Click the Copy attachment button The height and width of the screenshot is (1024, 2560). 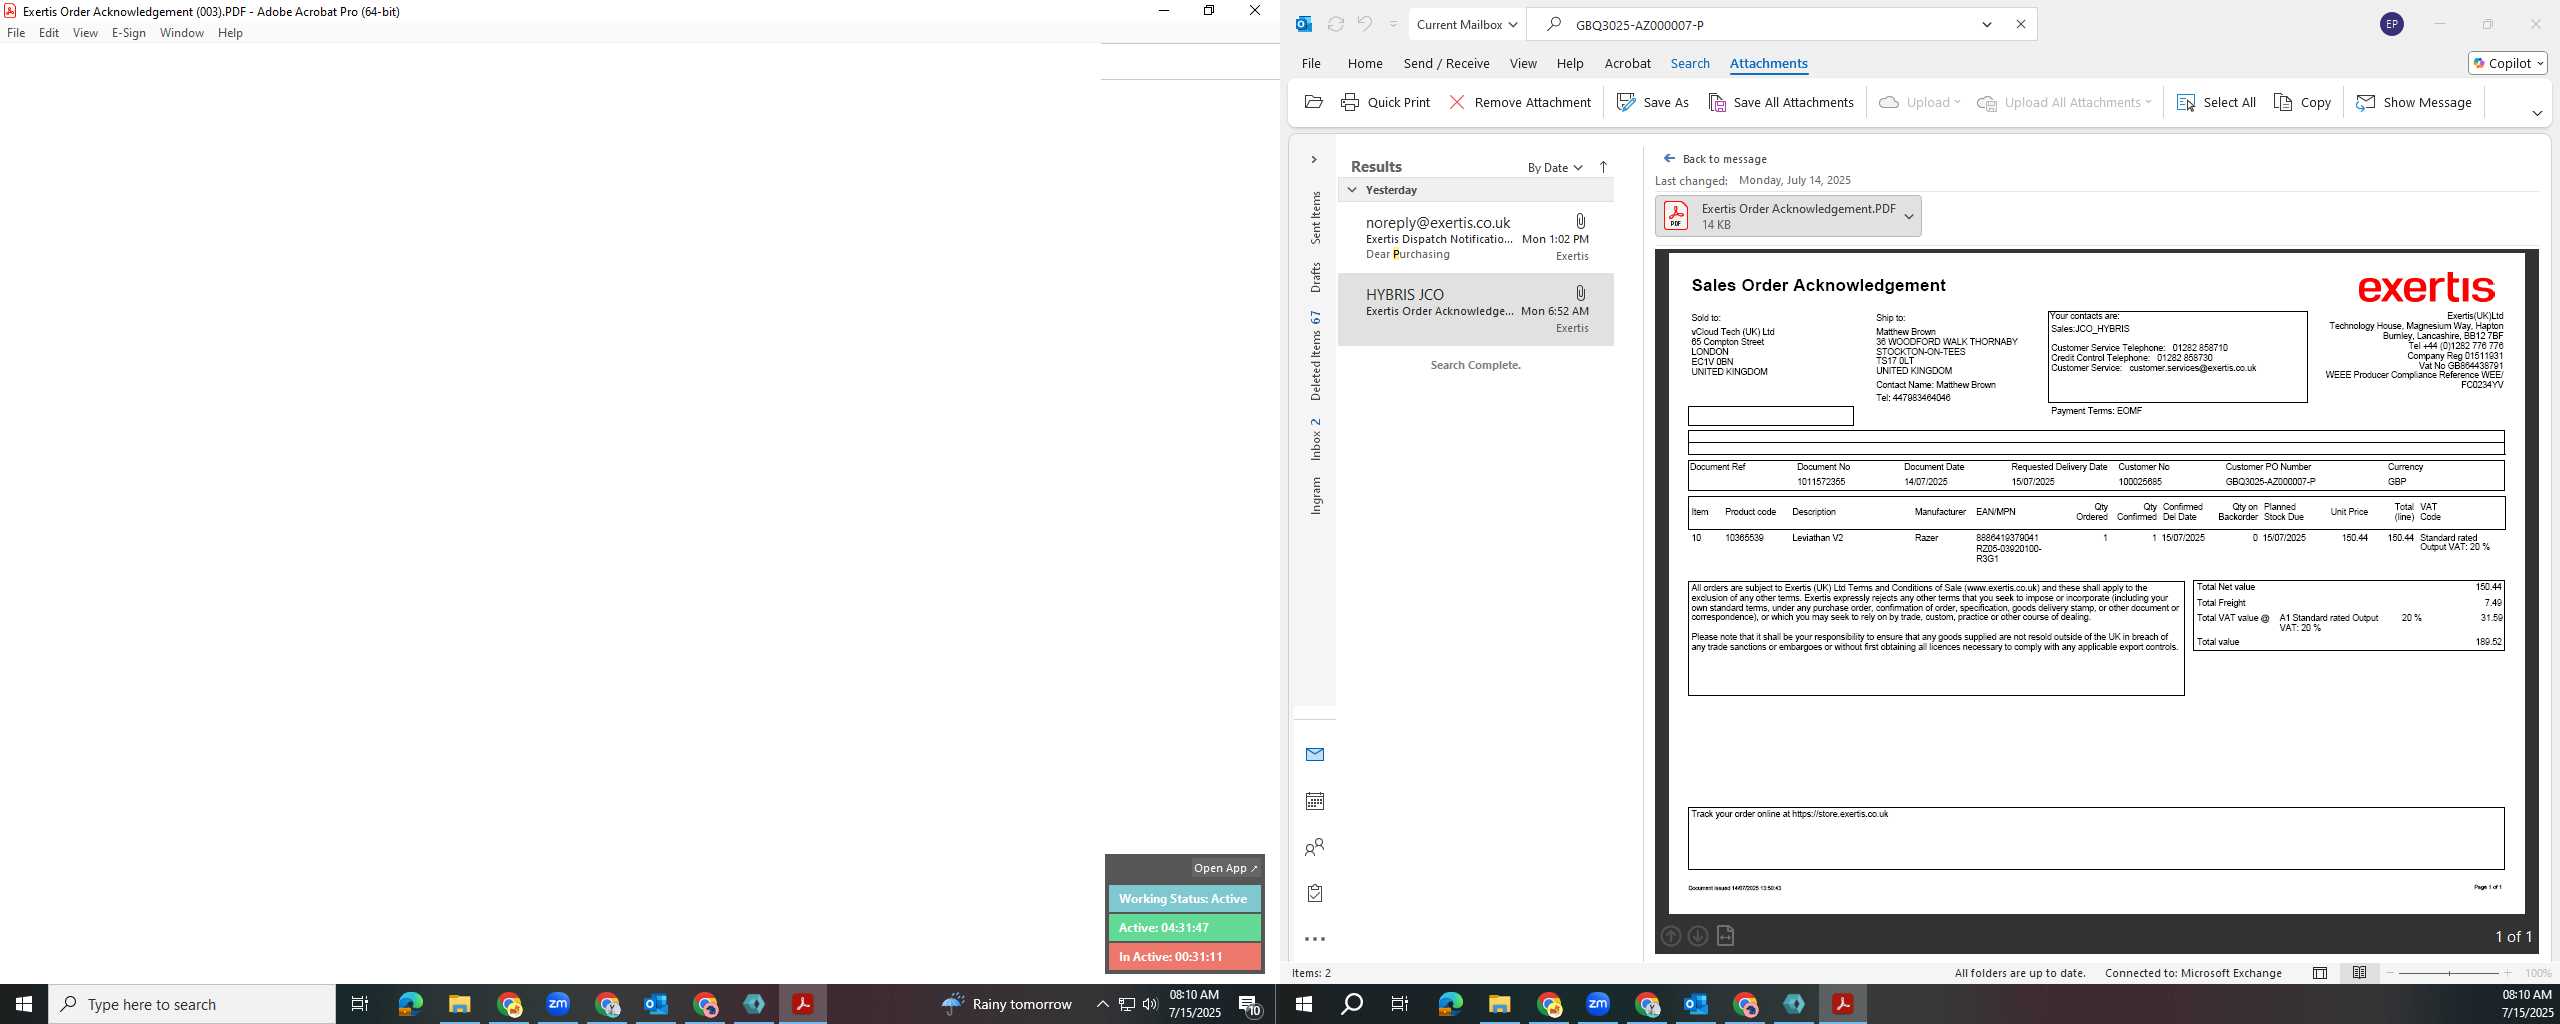click(x=2302, y=102)
